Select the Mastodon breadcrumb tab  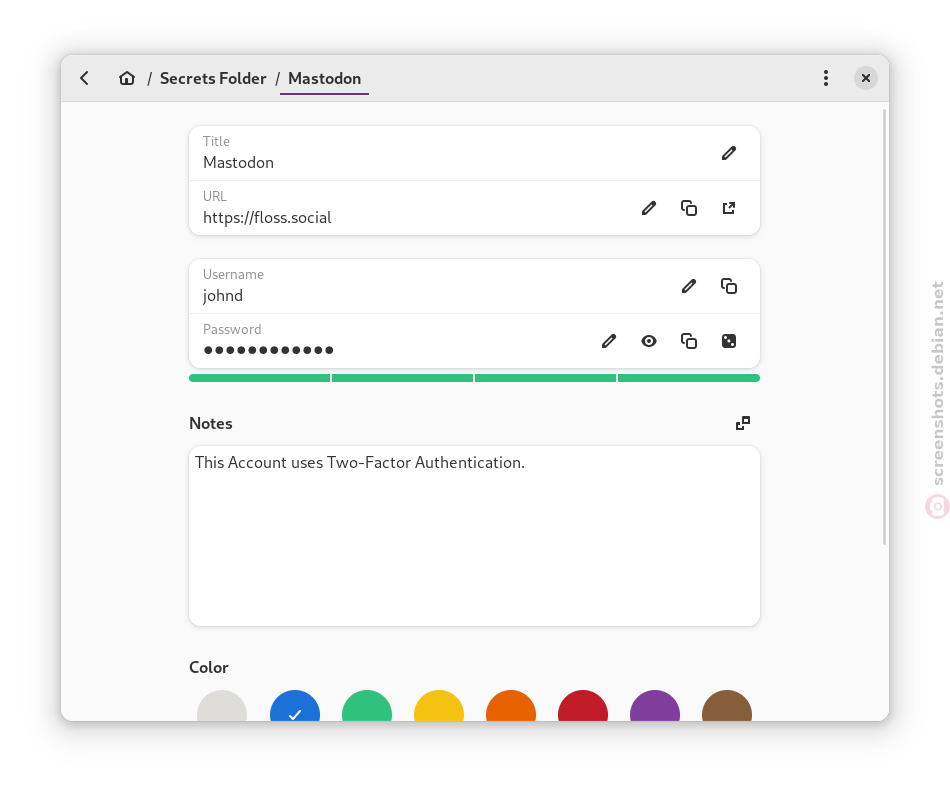click(324, 79)
